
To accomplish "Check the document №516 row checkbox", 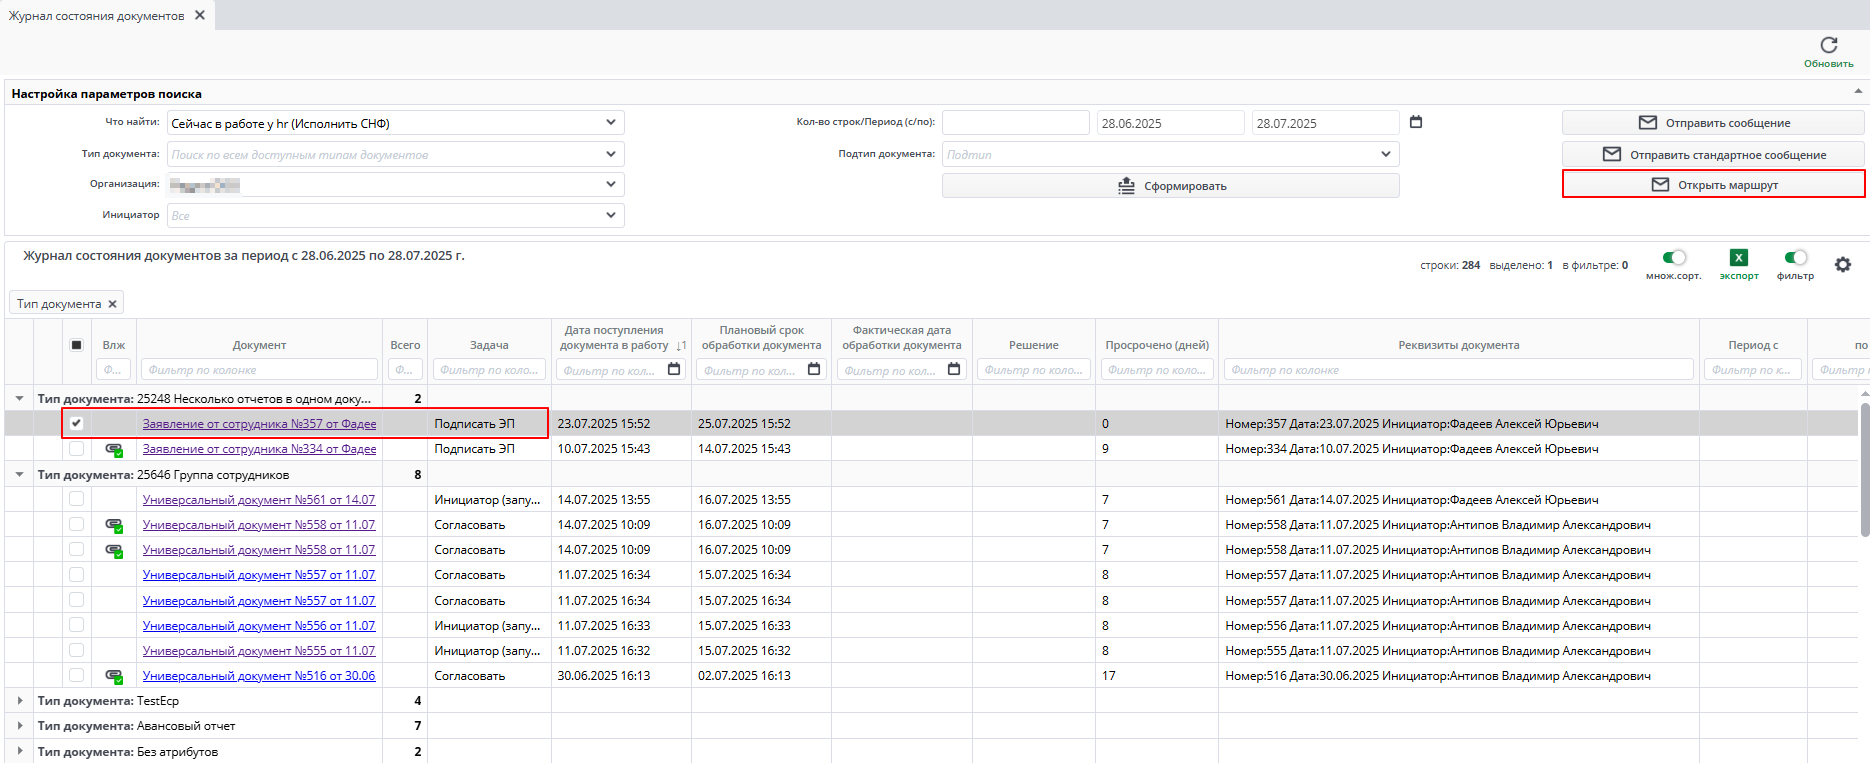I will [x=76, y=675].
